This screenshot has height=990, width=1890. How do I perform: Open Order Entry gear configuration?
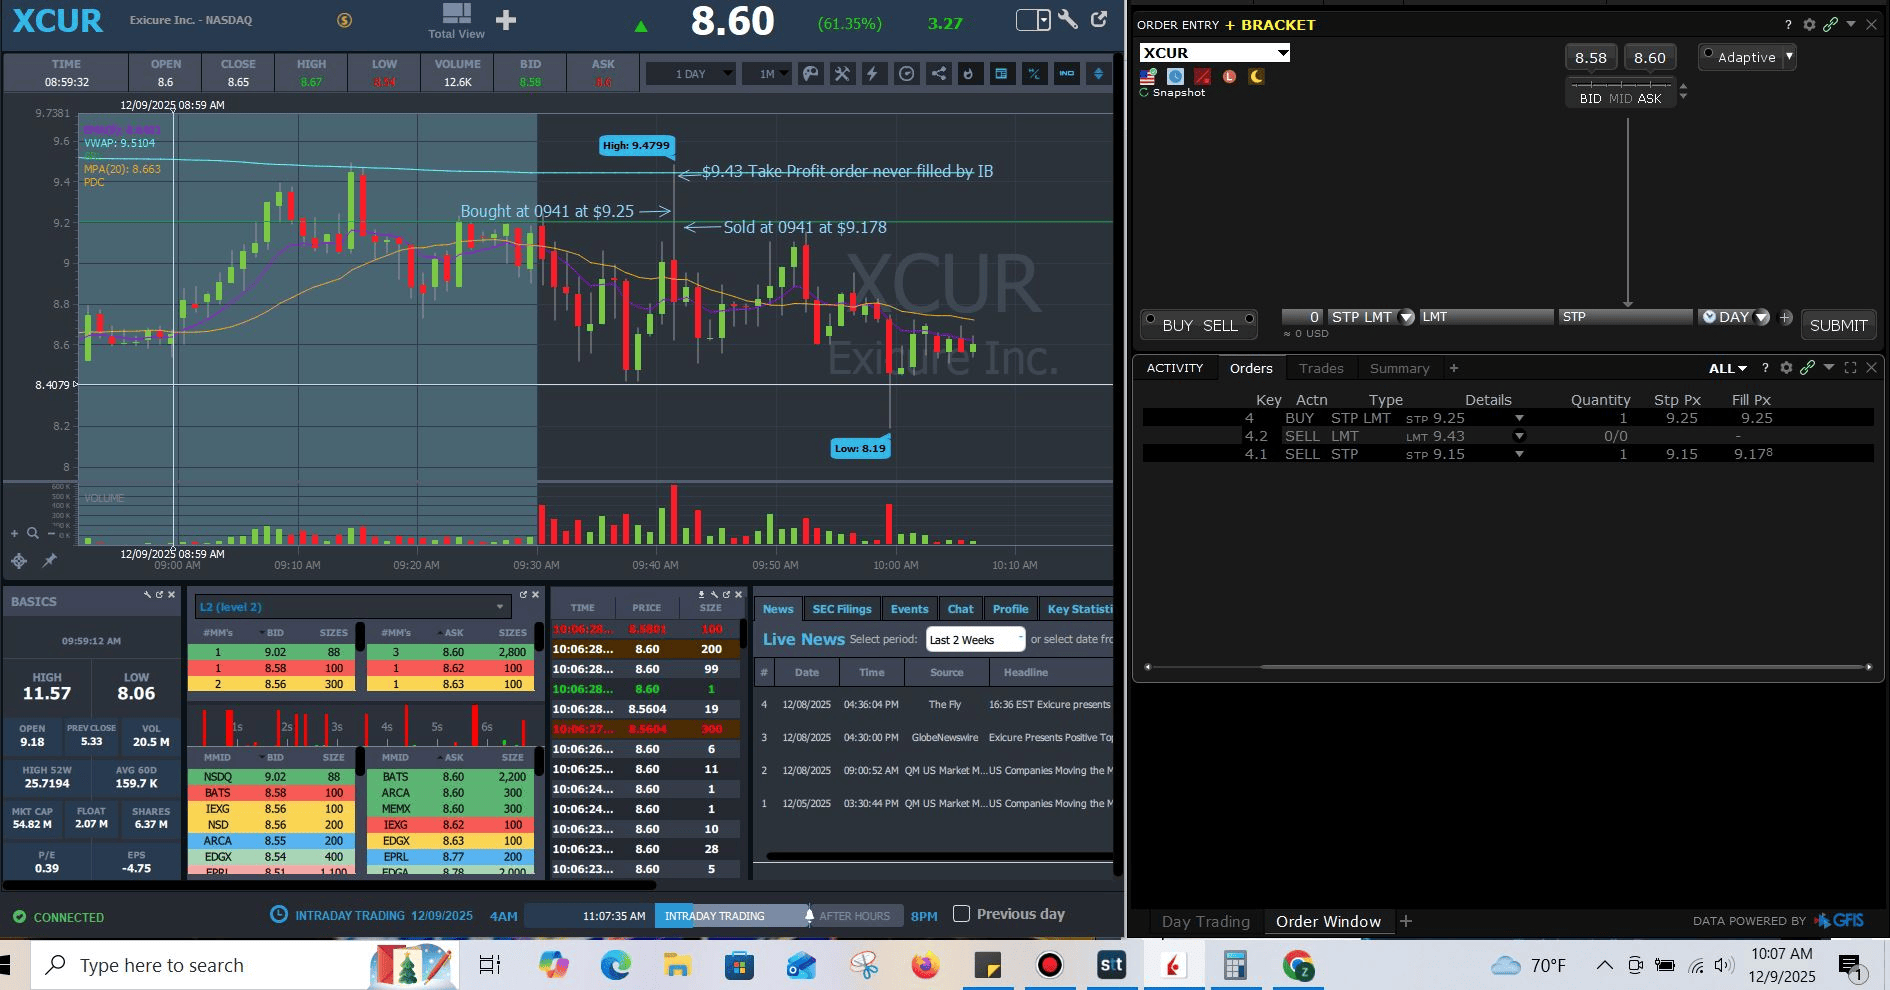(x=1809, y=24)
